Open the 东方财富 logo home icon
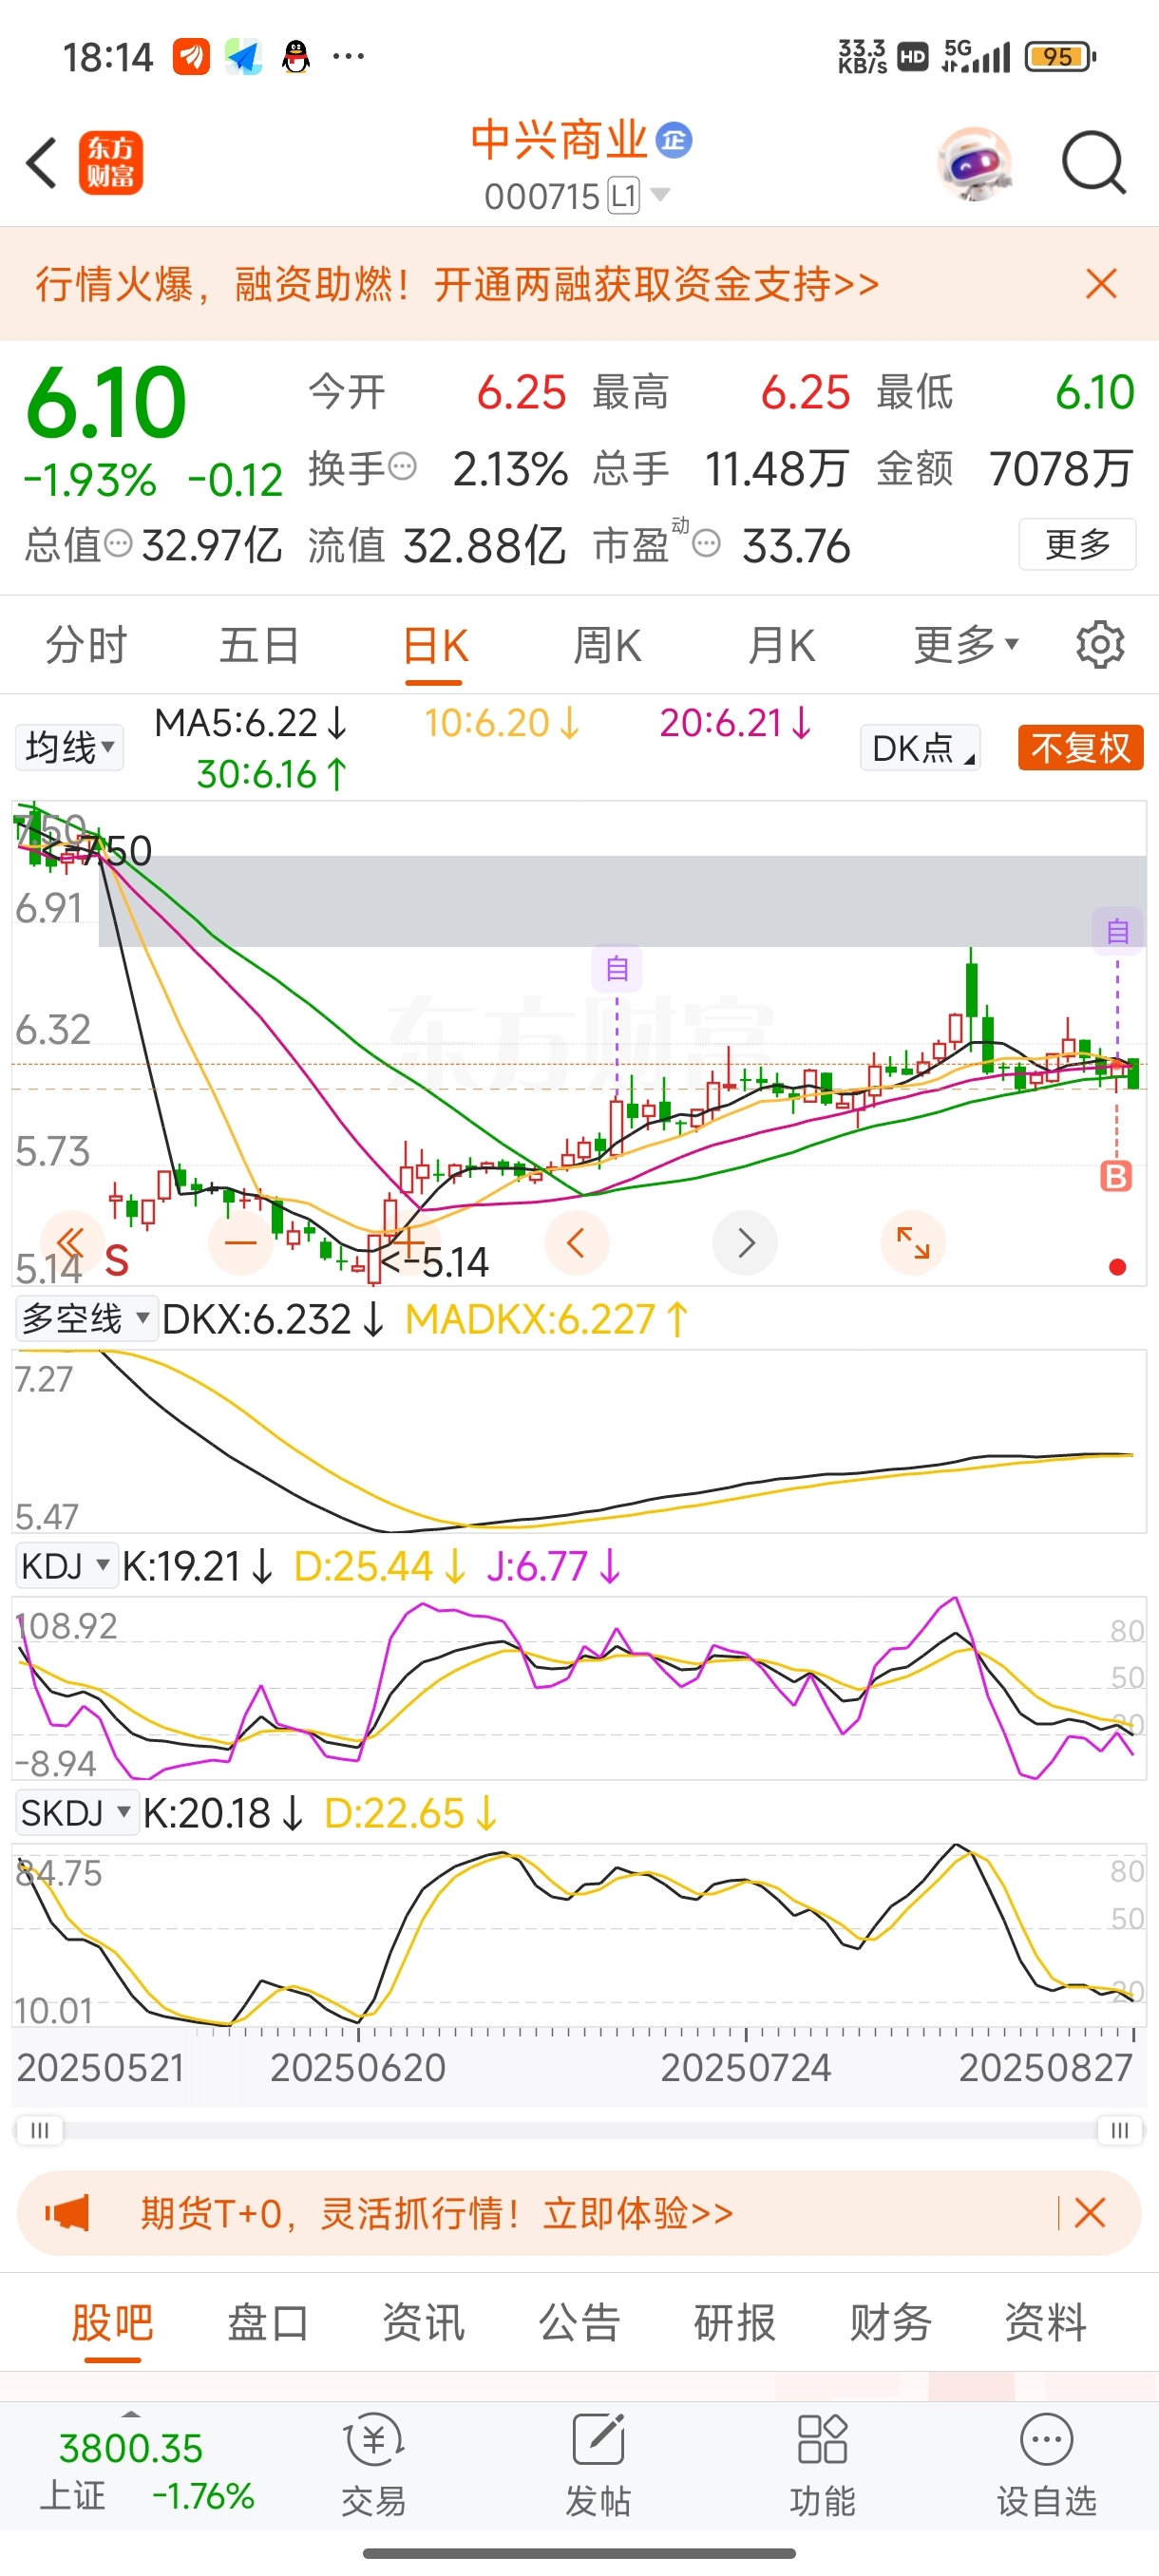The image size is (1159, 2576). pos(111,163)
